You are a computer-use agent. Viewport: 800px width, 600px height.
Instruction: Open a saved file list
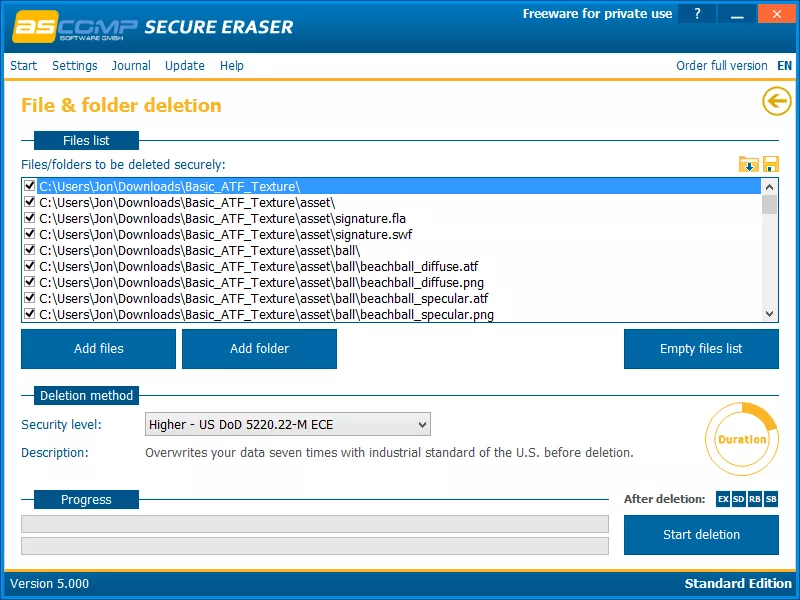point(748,163)
